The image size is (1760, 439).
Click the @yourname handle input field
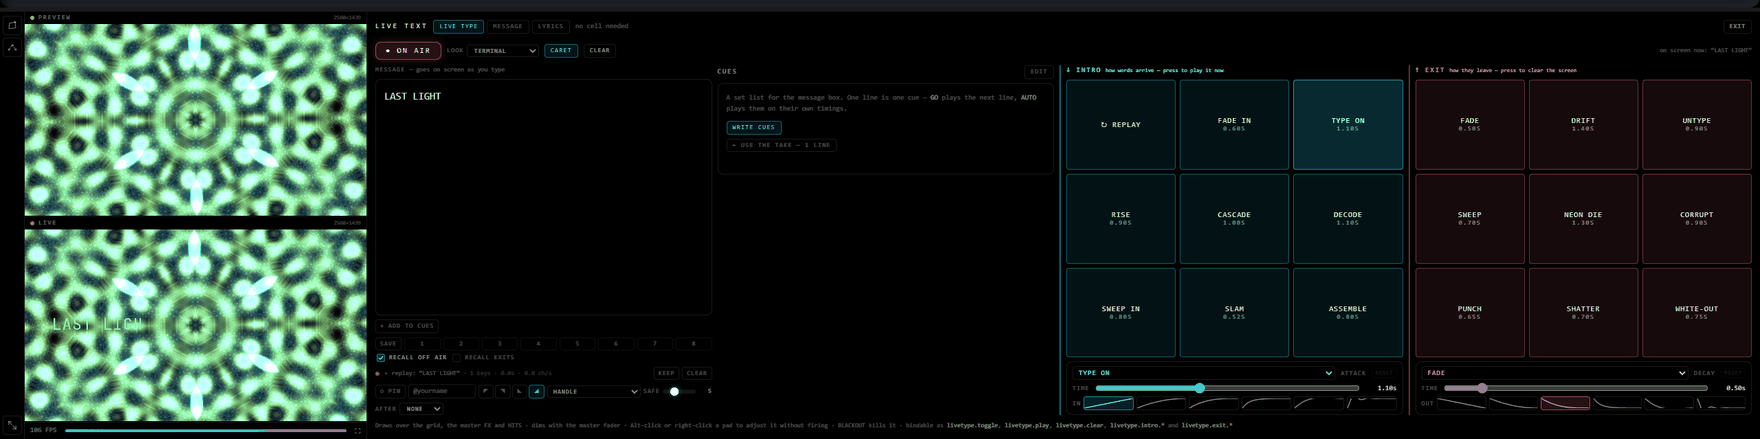pos(441,391)
